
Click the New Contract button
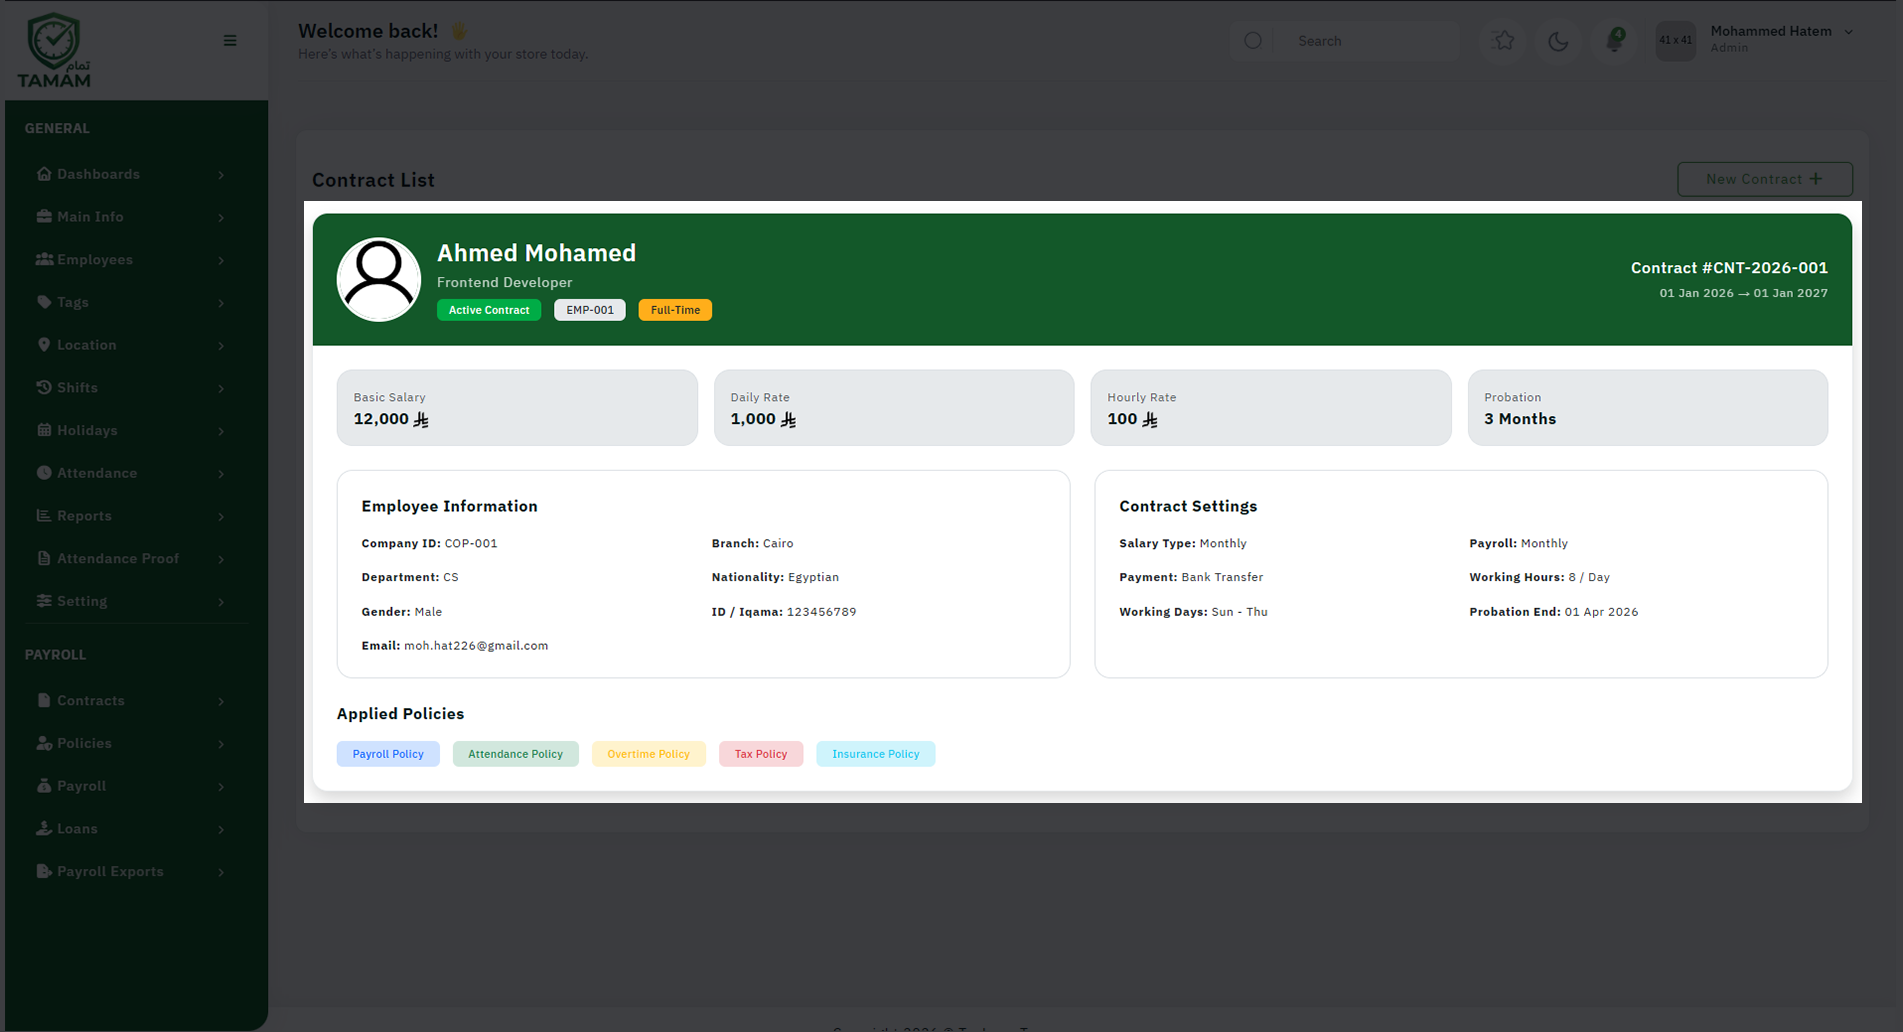1765,179
